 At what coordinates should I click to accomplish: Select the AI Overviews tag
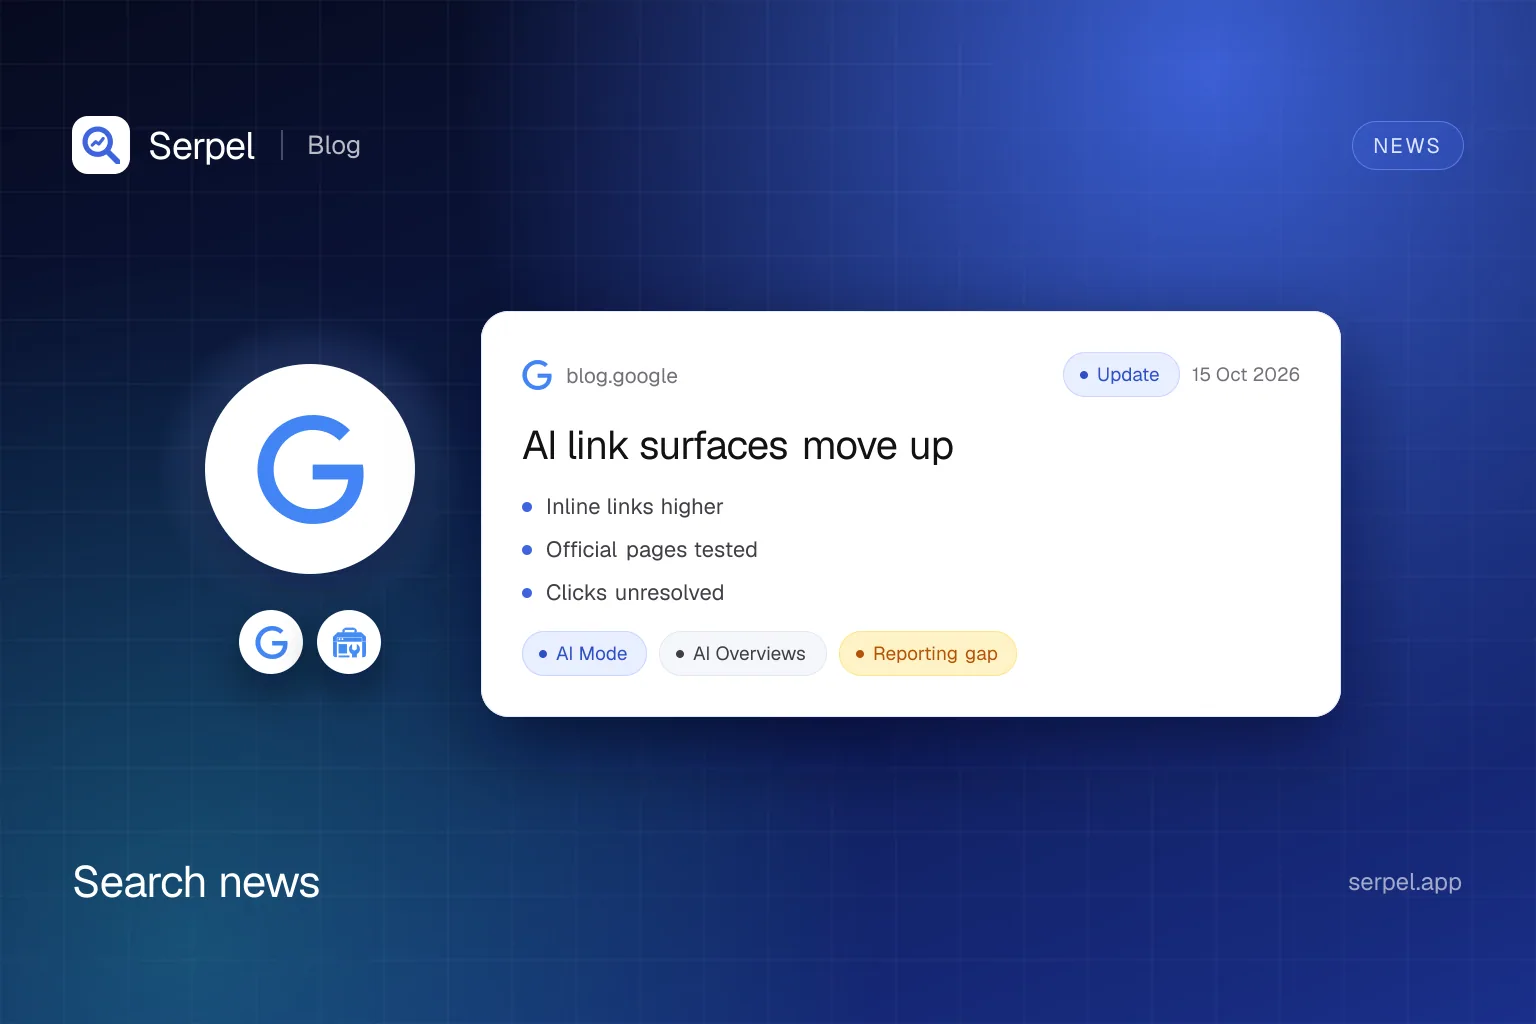742,653
